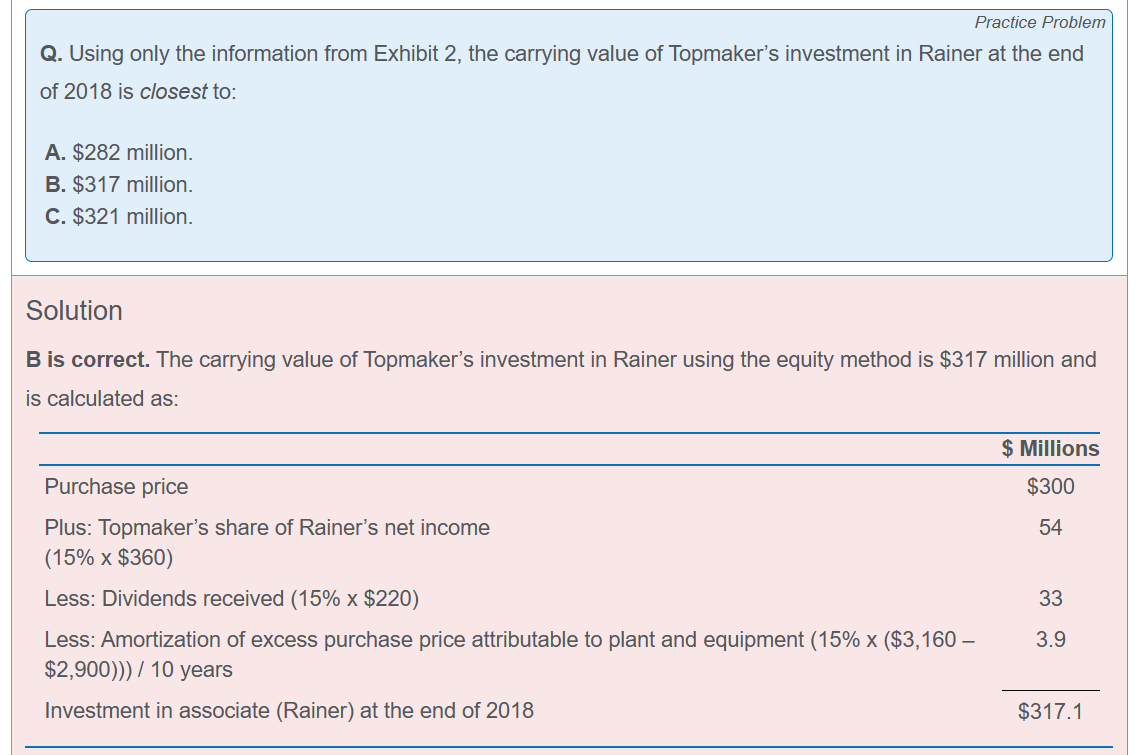This screenshot has width=1137, height=755.
Task: Click the "(15% x $360)" calculation text
Action: coord(109,557)
